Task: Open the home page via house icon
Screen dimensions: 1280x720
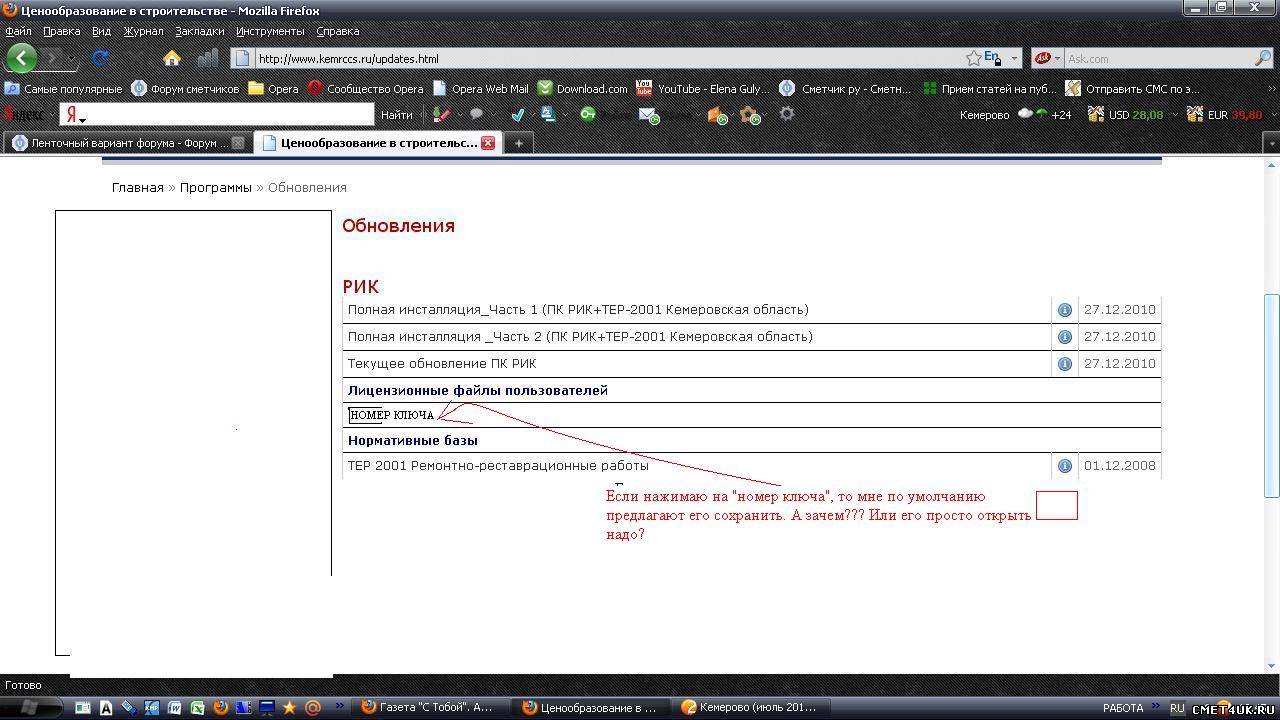Action: click(x=172, y=58)
